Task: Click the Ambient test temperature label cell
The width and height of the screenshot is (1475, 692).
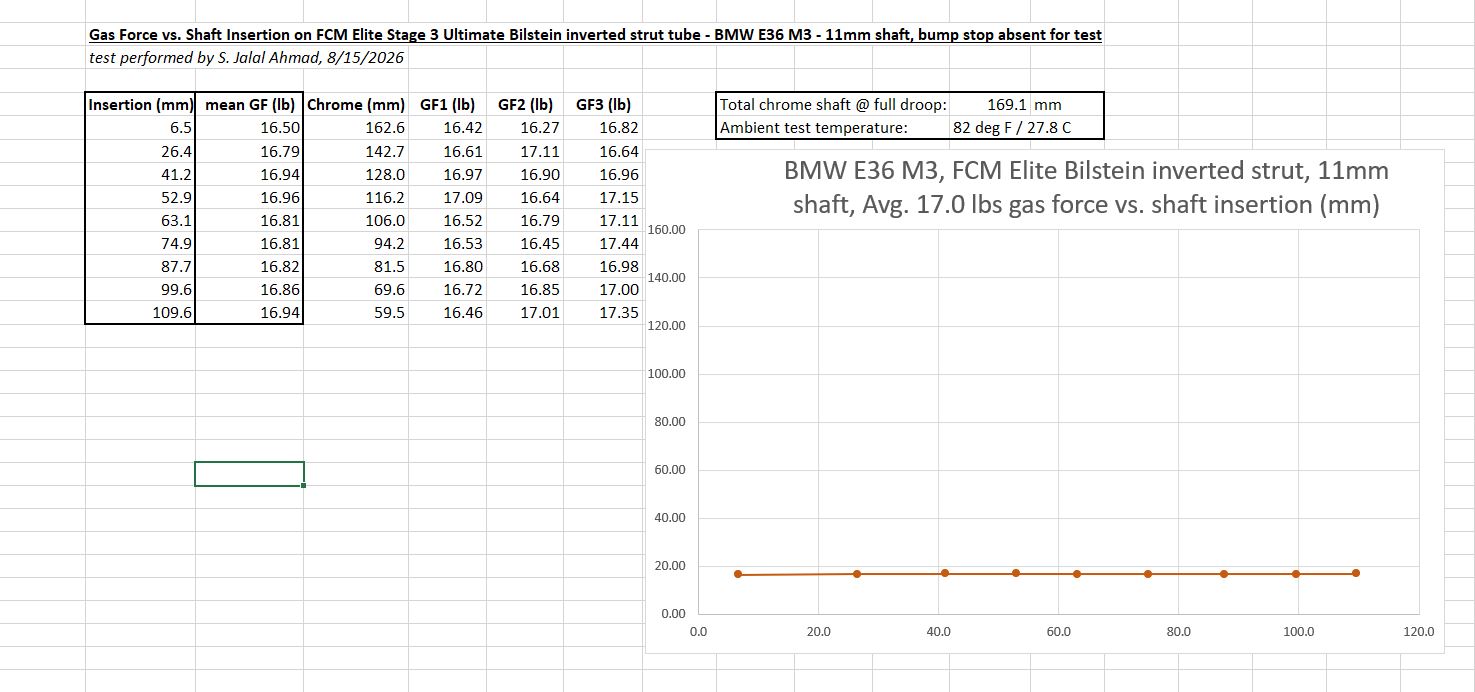Action: pos(834,127)
